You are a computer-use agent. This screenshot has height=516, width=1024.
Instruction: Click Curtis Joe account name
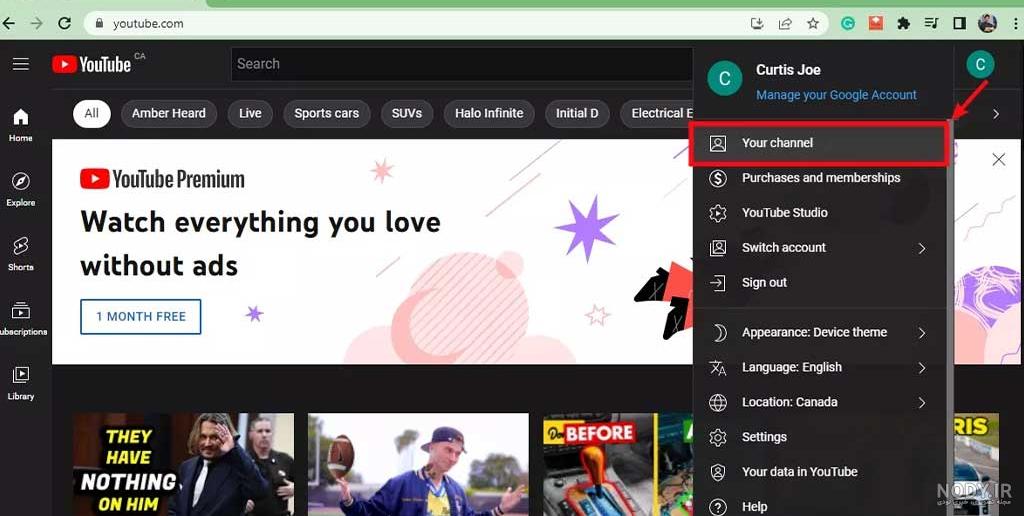788,70
